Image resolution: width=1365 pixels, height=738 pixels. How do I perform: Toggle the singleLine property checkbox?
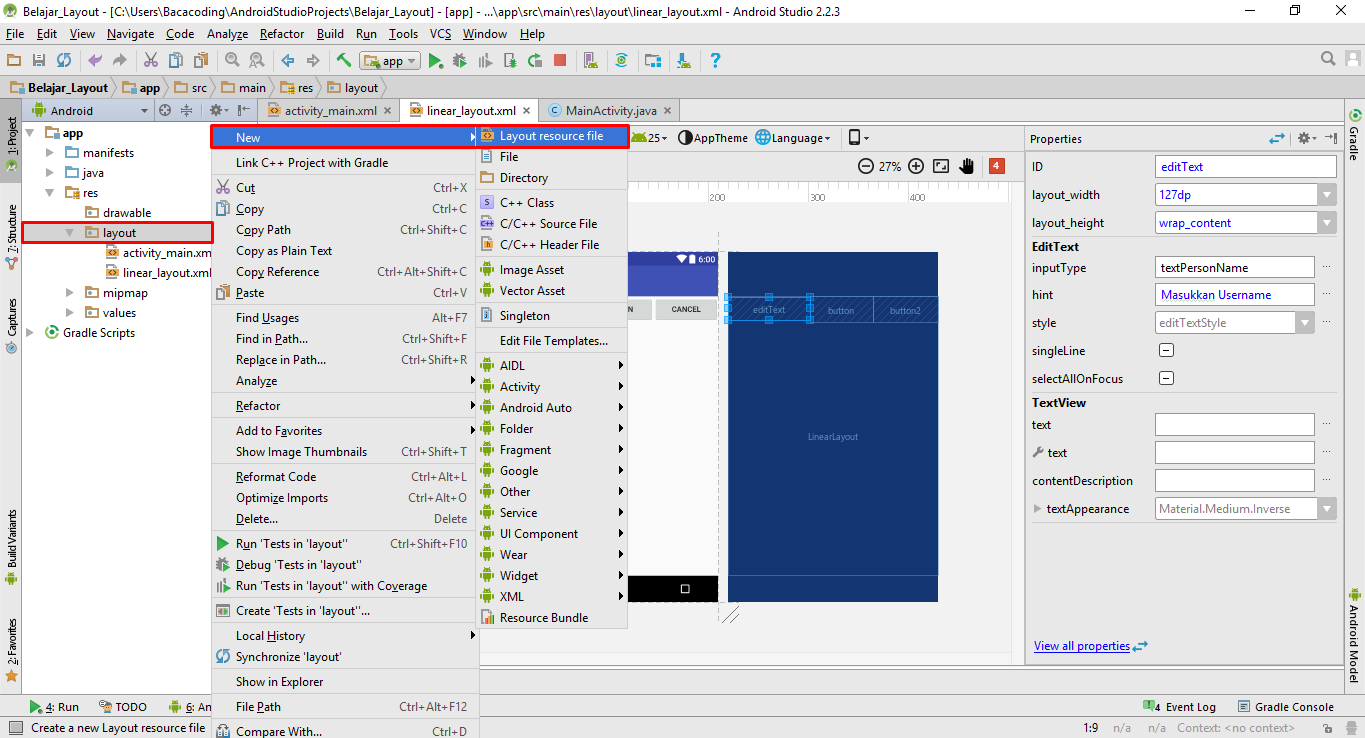point(1166,350)
